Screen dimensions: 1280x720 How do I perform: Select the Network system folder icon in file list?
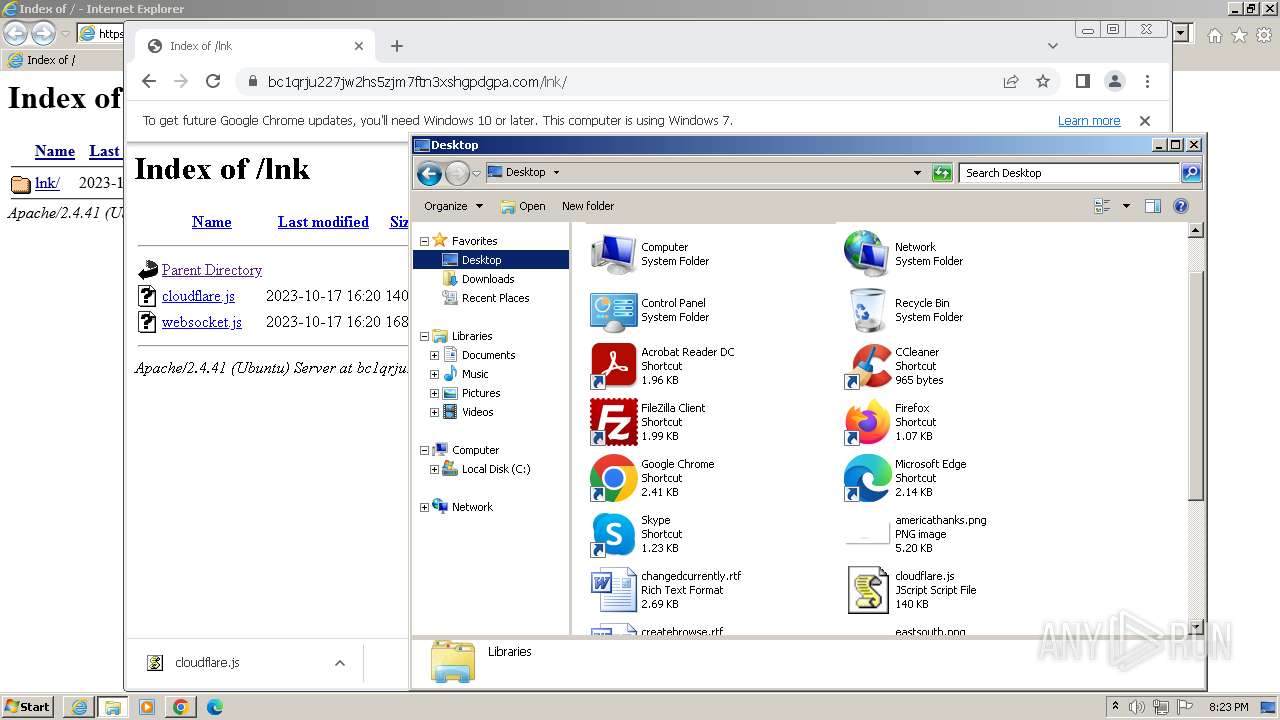point(867,254)
